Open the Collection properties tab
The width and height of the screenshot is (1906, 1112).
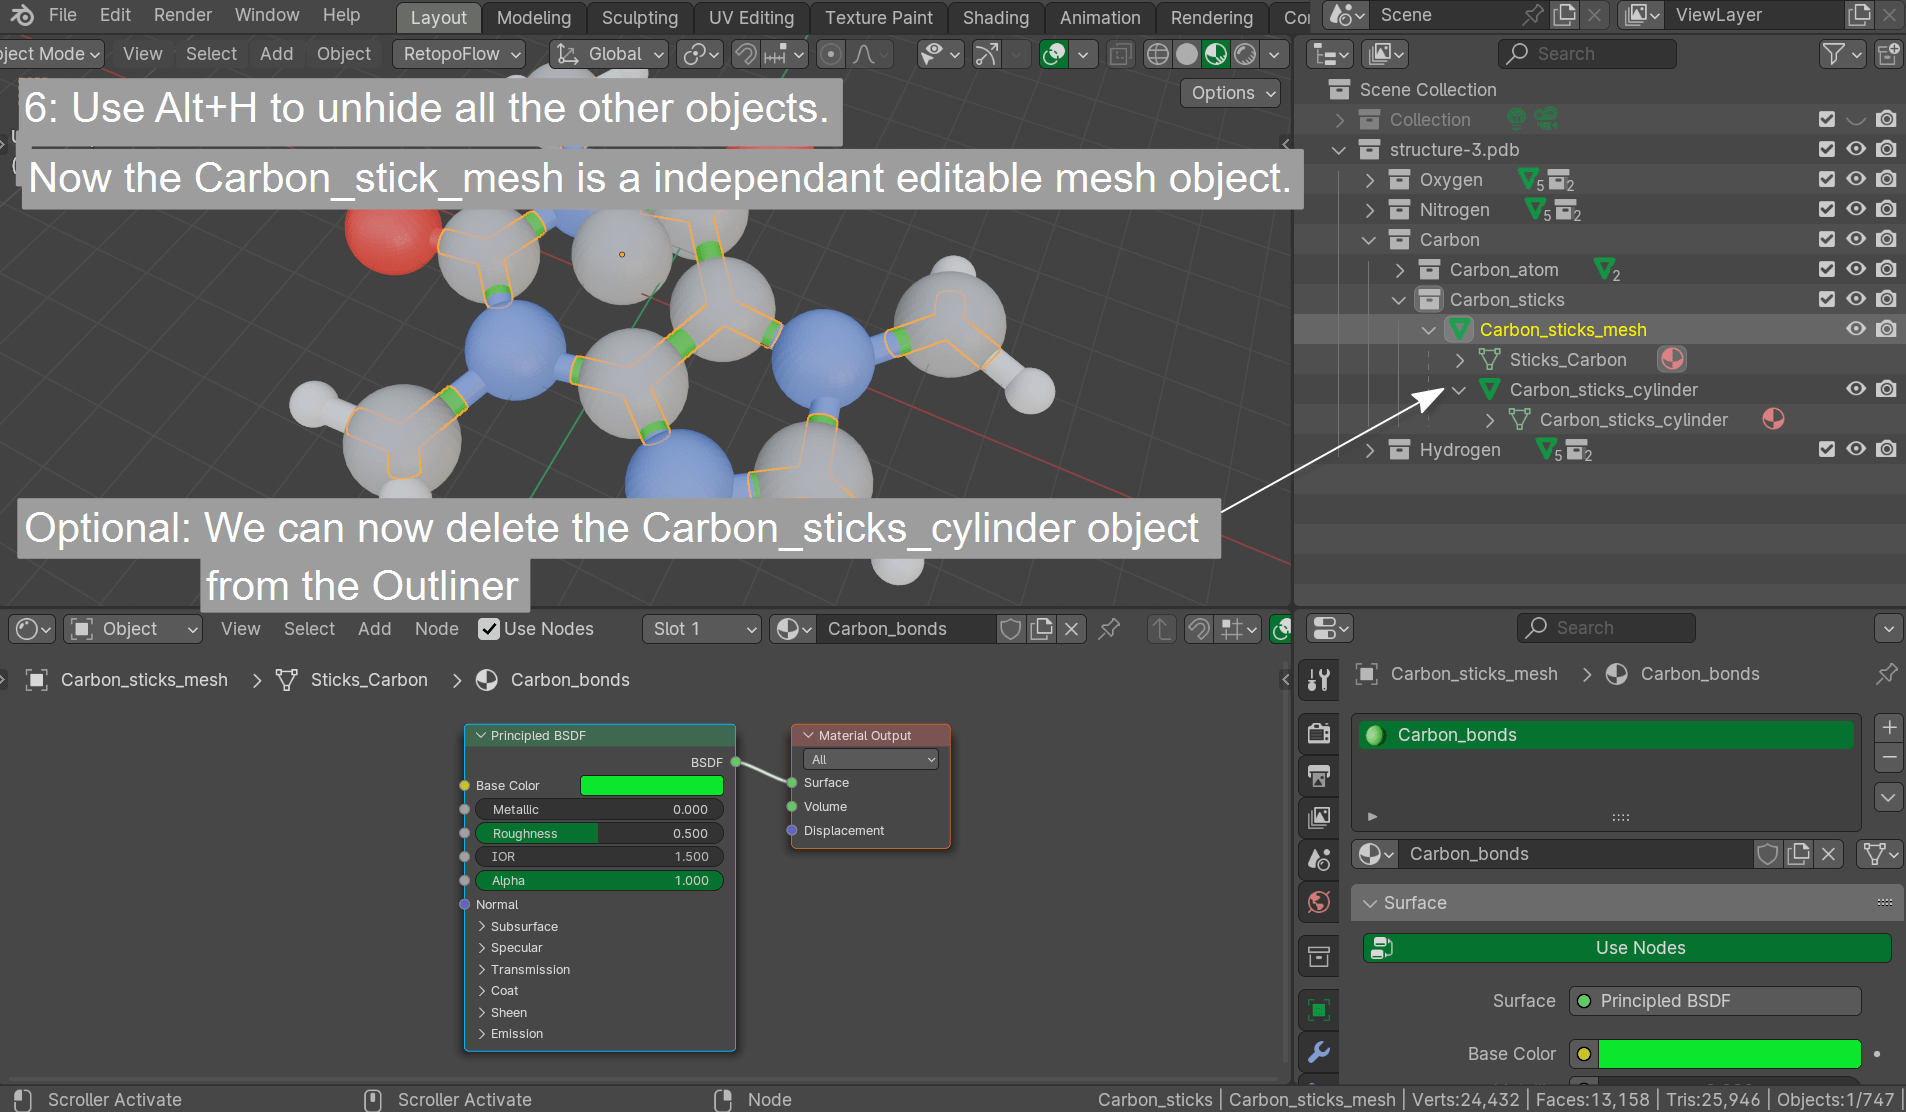coord(1319,957)
